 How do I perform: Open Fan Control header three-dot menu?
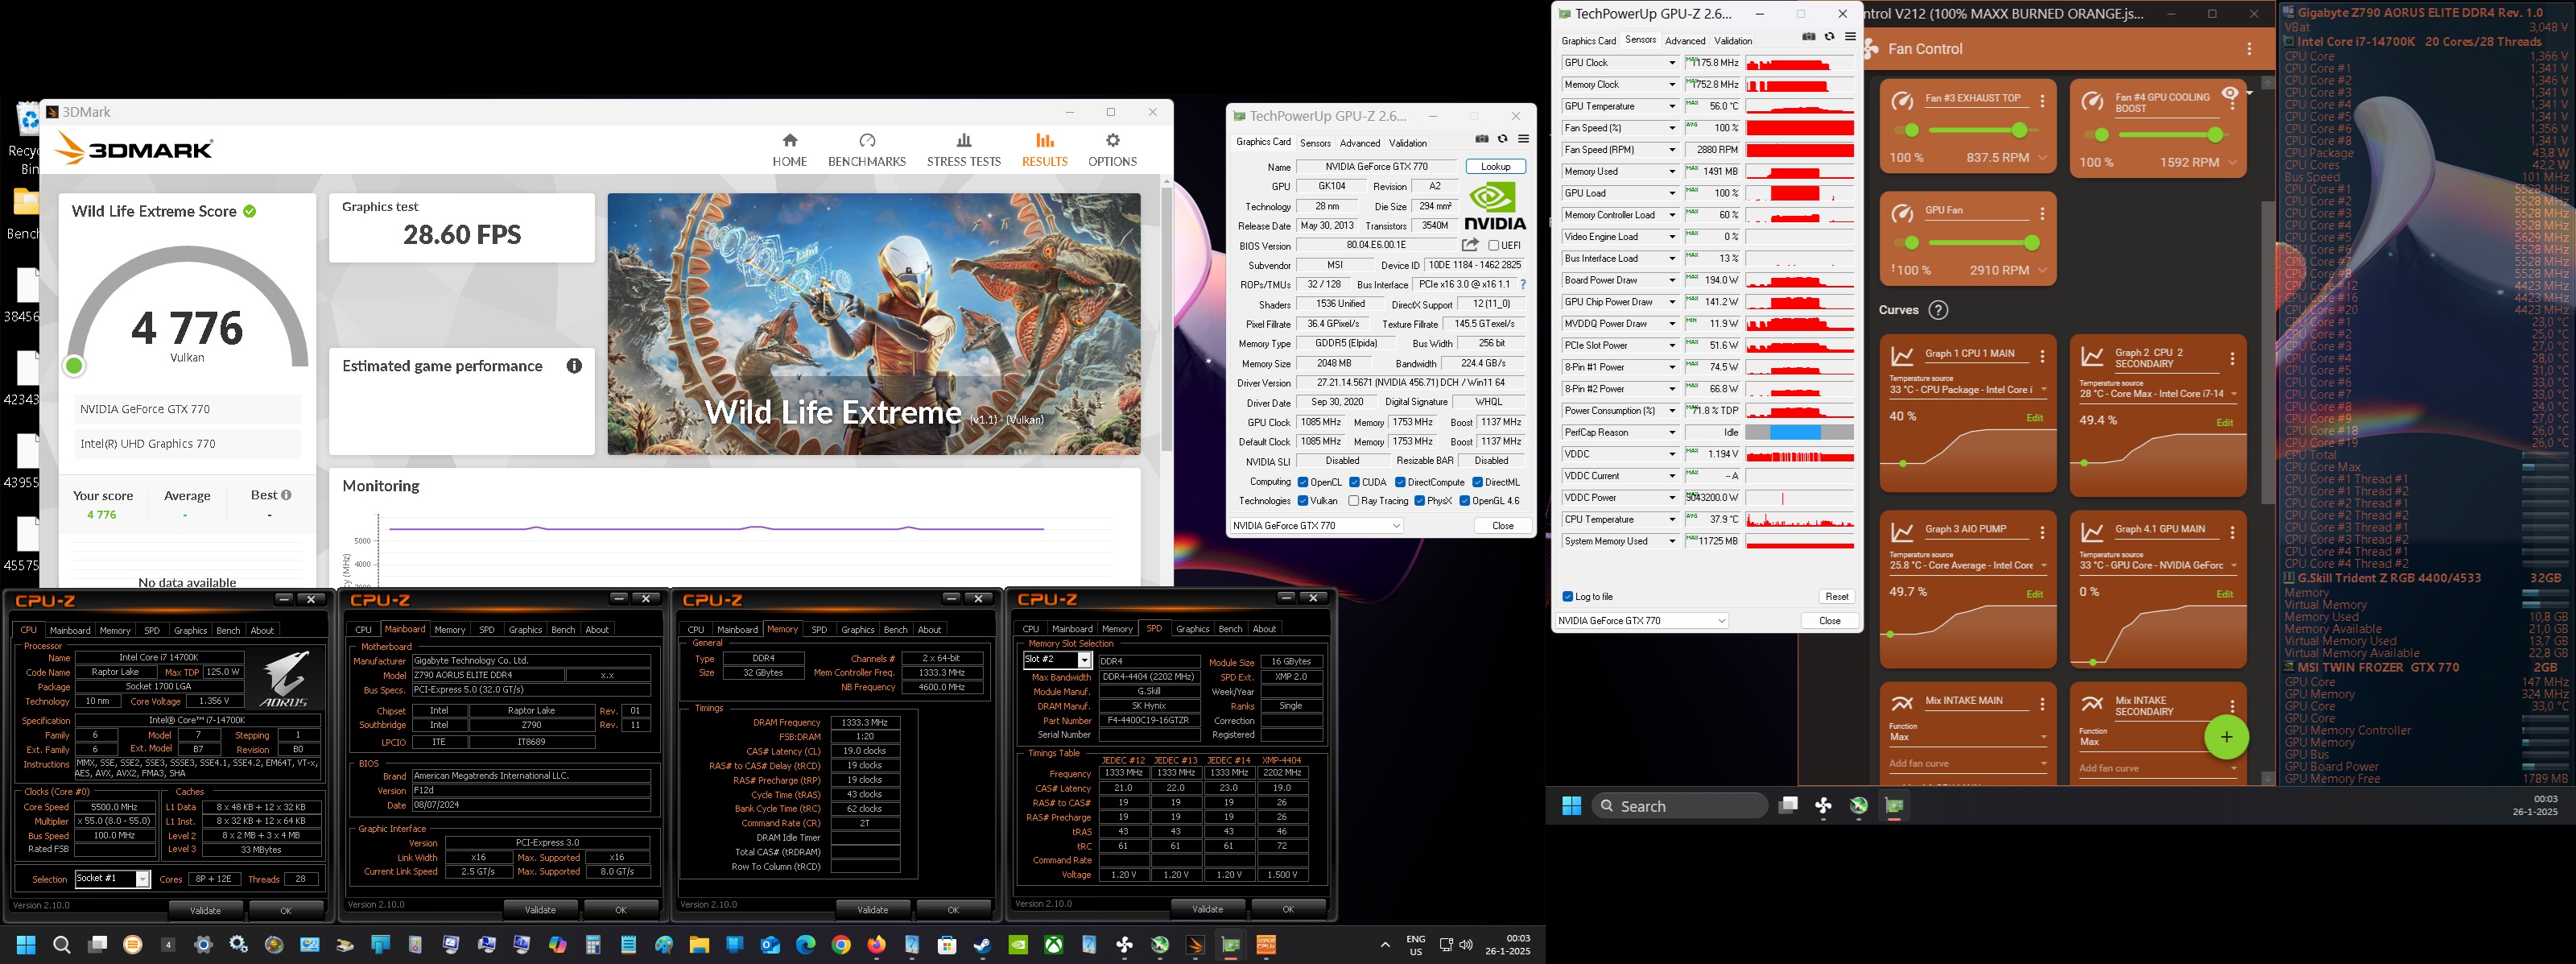[x=2249, y=49]
